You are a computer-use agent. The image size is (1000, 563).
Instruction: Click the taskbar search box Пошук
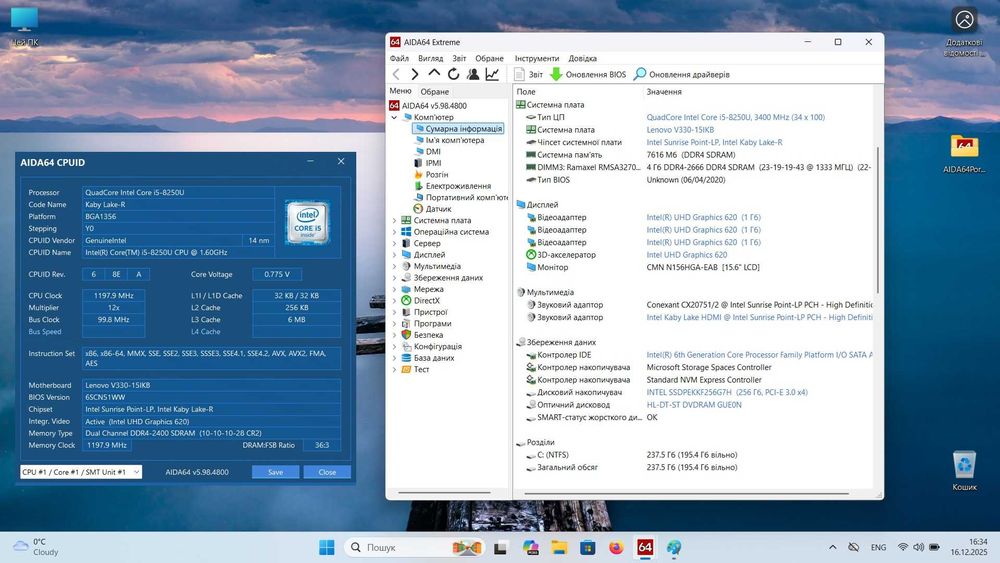tap(415, 547)
